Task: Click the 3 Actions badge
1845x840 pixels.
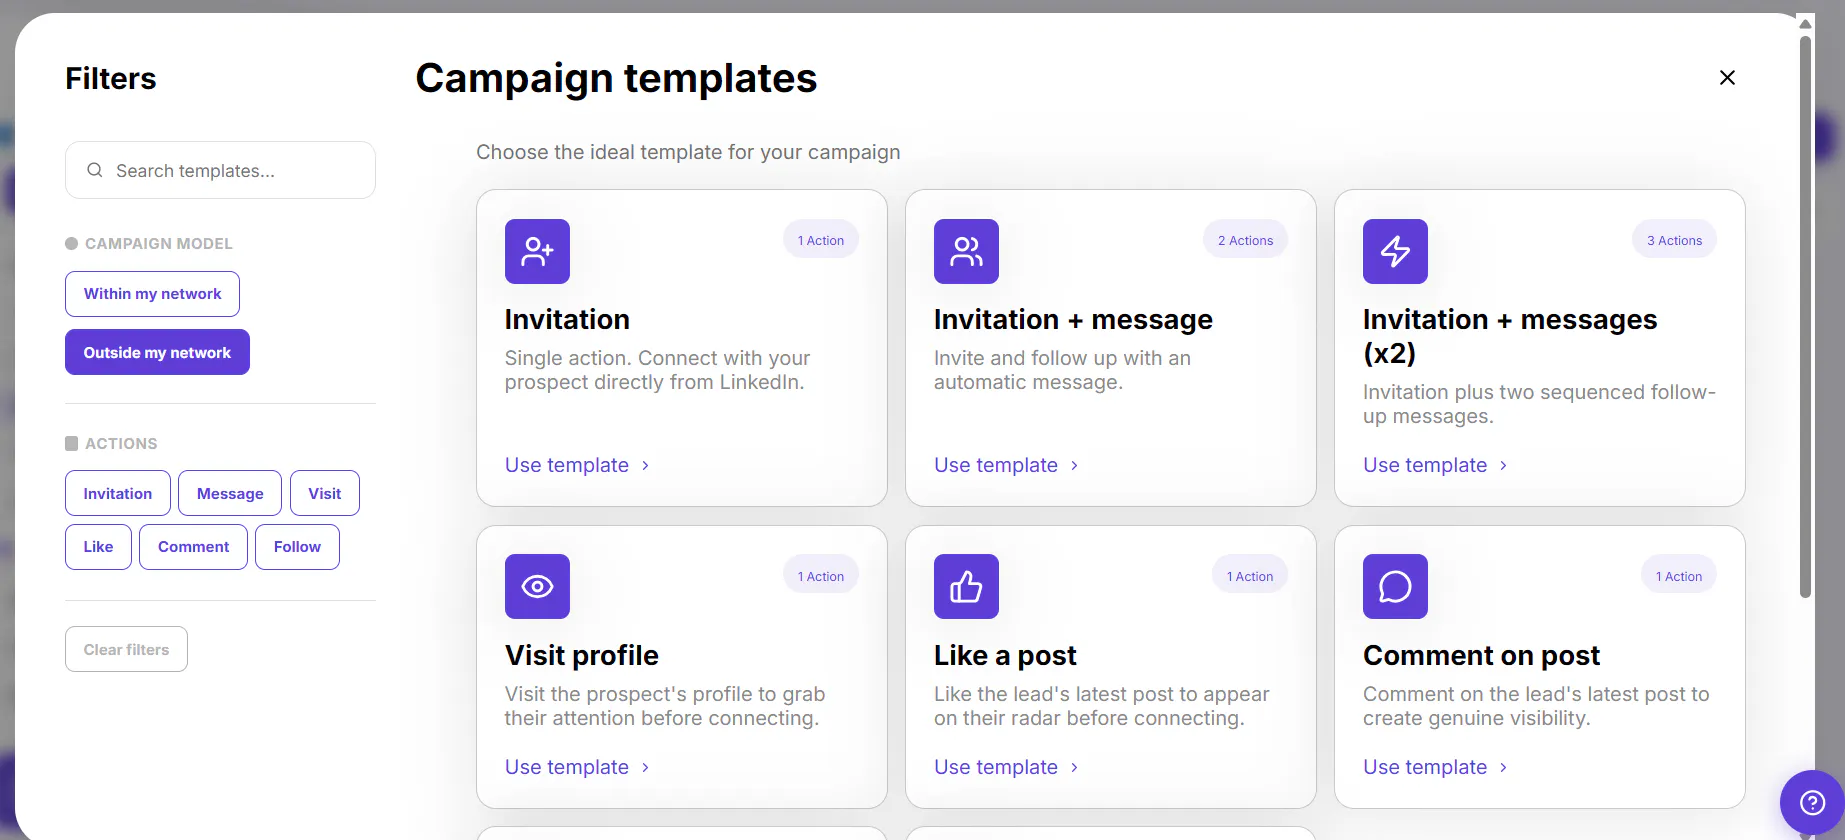Action: pyautogui.click(x=1674, y=240)
